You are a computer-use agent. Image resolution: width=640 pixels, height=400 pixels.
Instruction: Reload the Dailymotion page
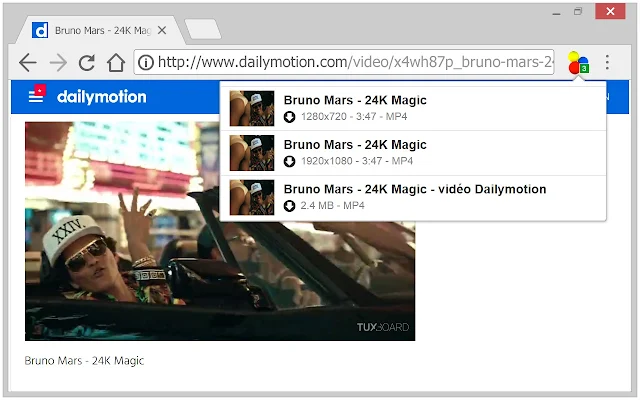point(87,62)
